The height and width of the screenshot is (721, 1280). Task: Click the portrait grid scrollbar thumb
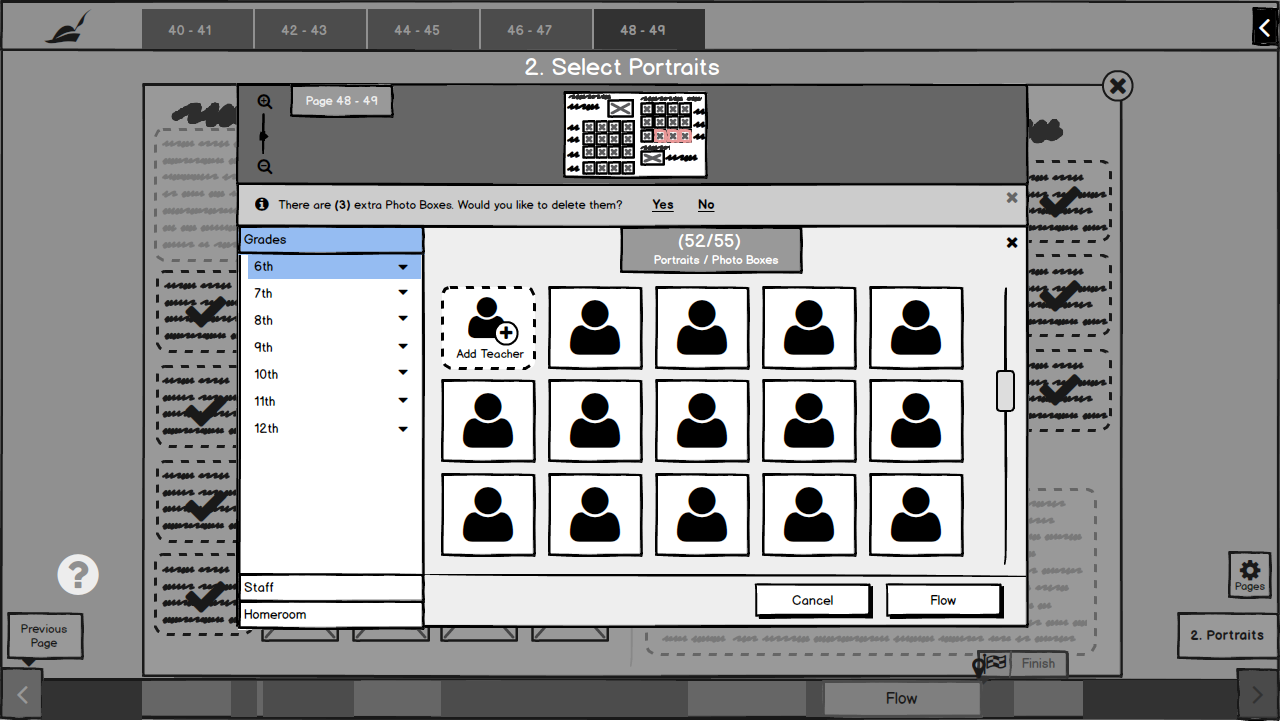pos(1005,391)
